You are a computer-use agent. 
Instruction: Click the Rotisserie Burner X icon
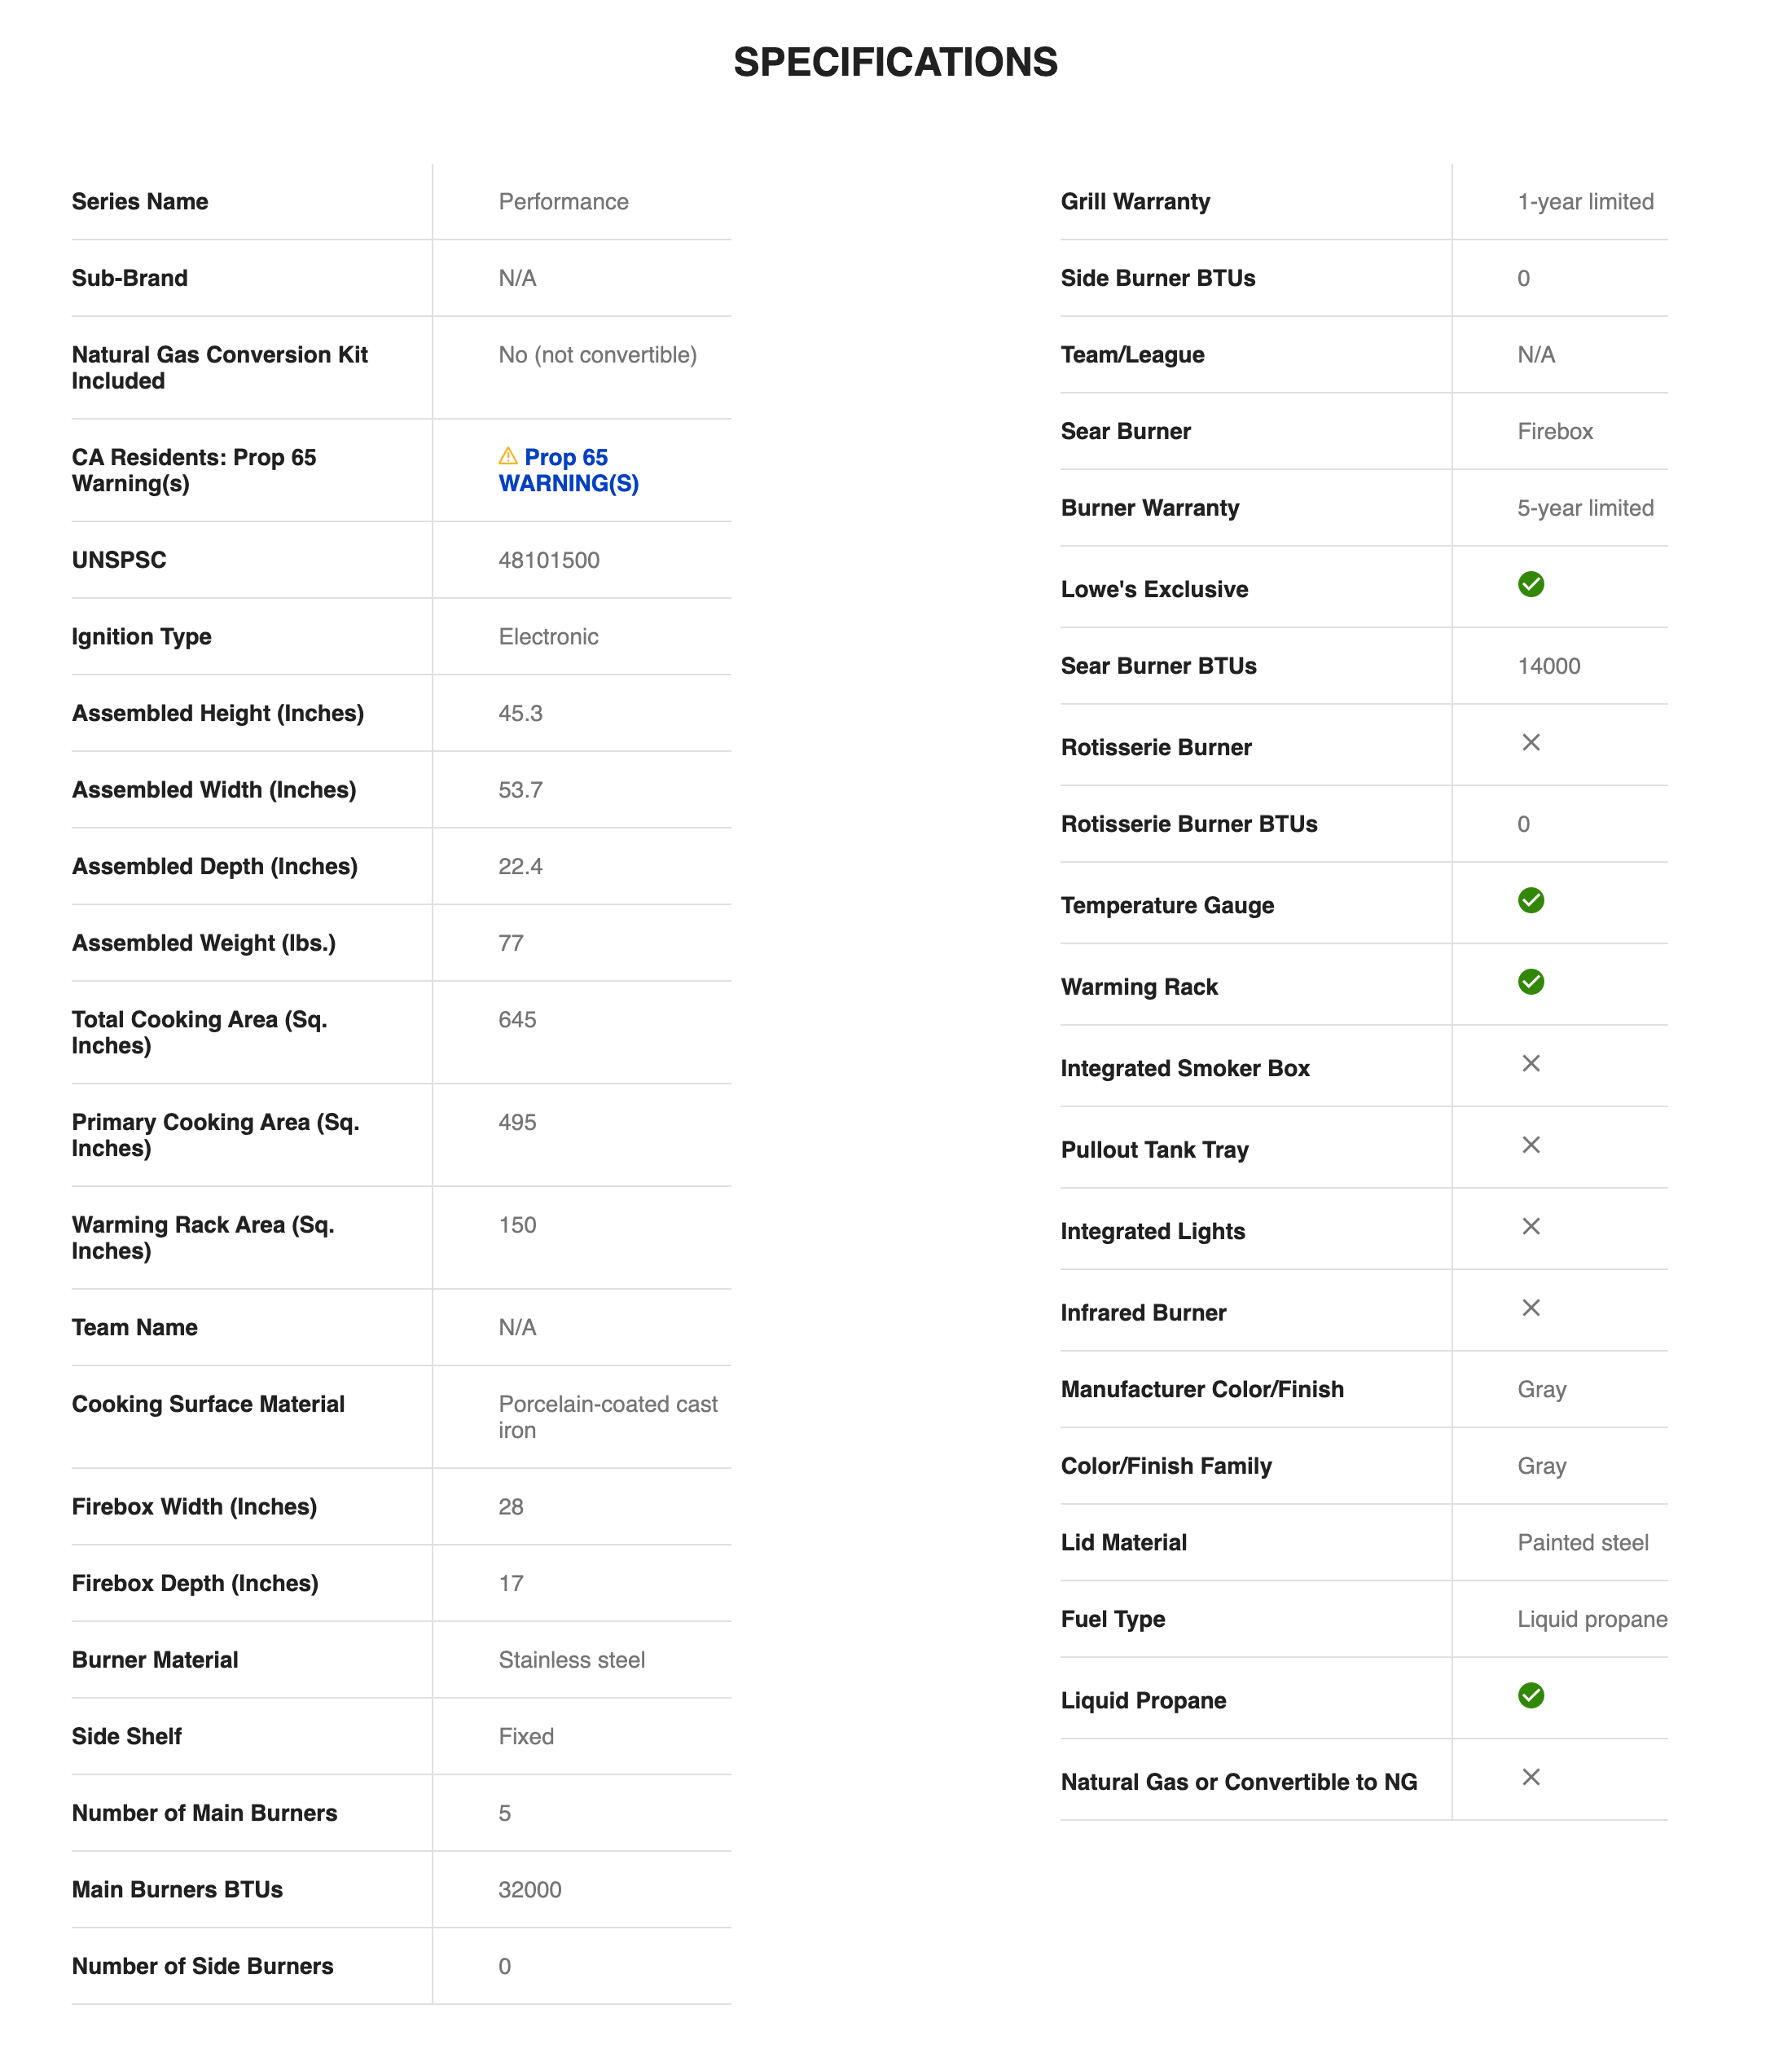(x=1530, y=742)
